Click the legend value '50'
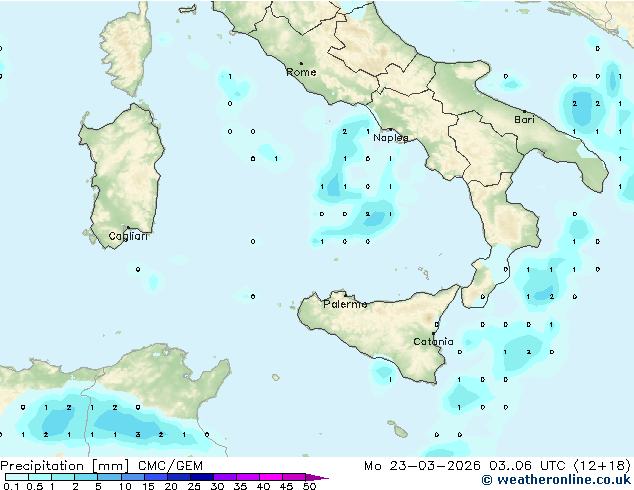634x490 pixels. pos(309,486)
